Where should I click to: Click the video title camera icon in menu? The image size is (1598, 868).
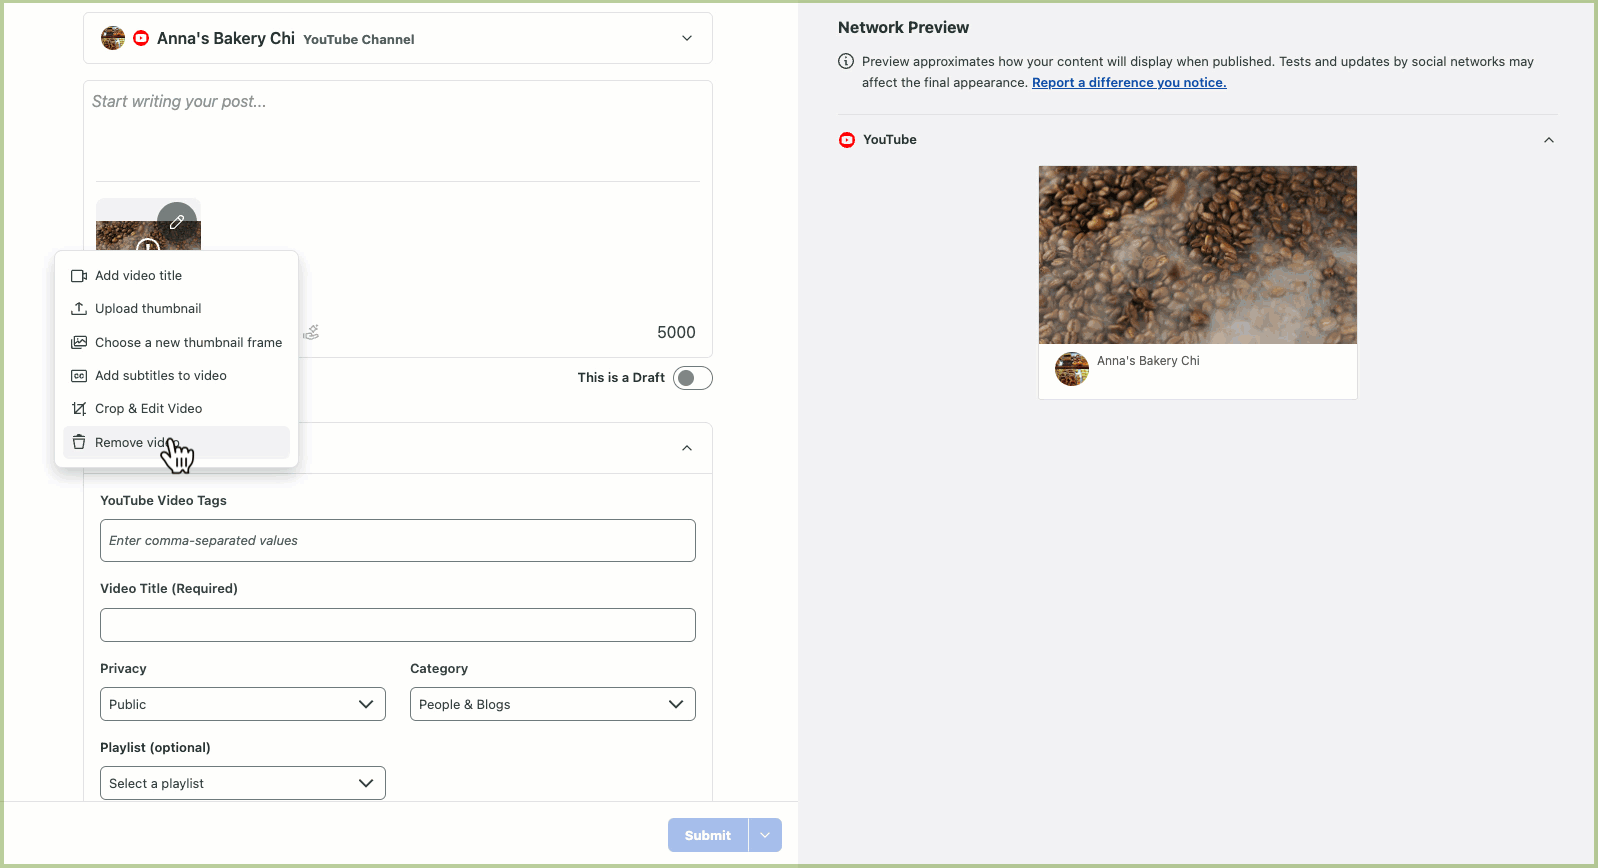point(79,276)
